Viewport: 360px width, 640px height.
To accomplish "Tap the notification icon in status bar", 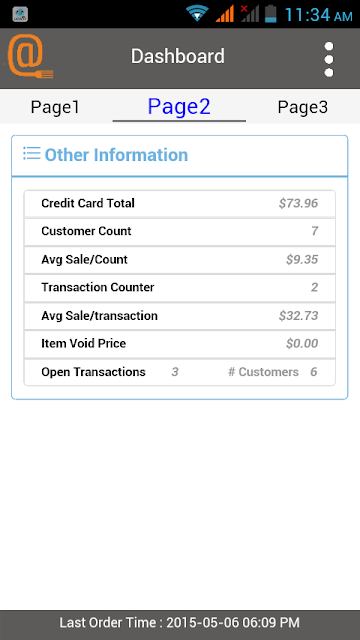I will [x=20, y=14].
